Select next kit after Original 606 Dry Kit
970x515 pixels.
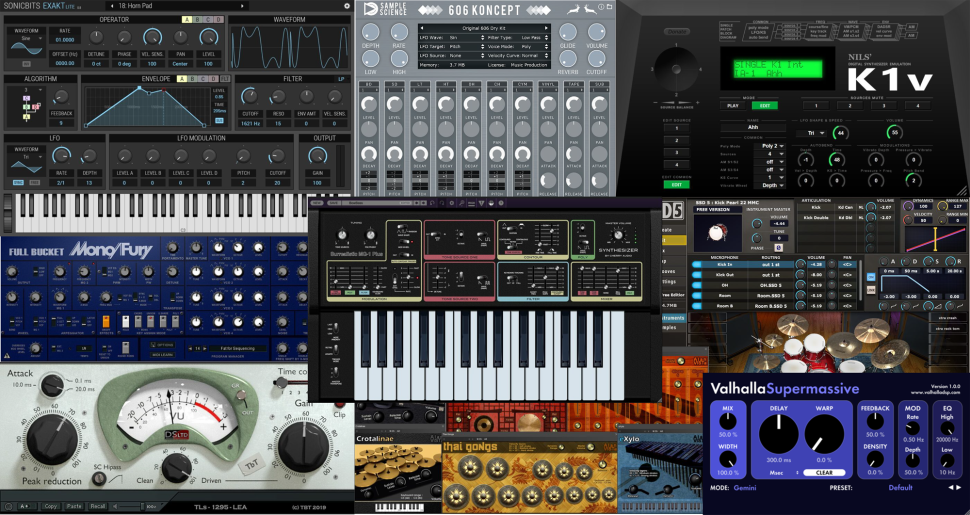coord(546,28)
